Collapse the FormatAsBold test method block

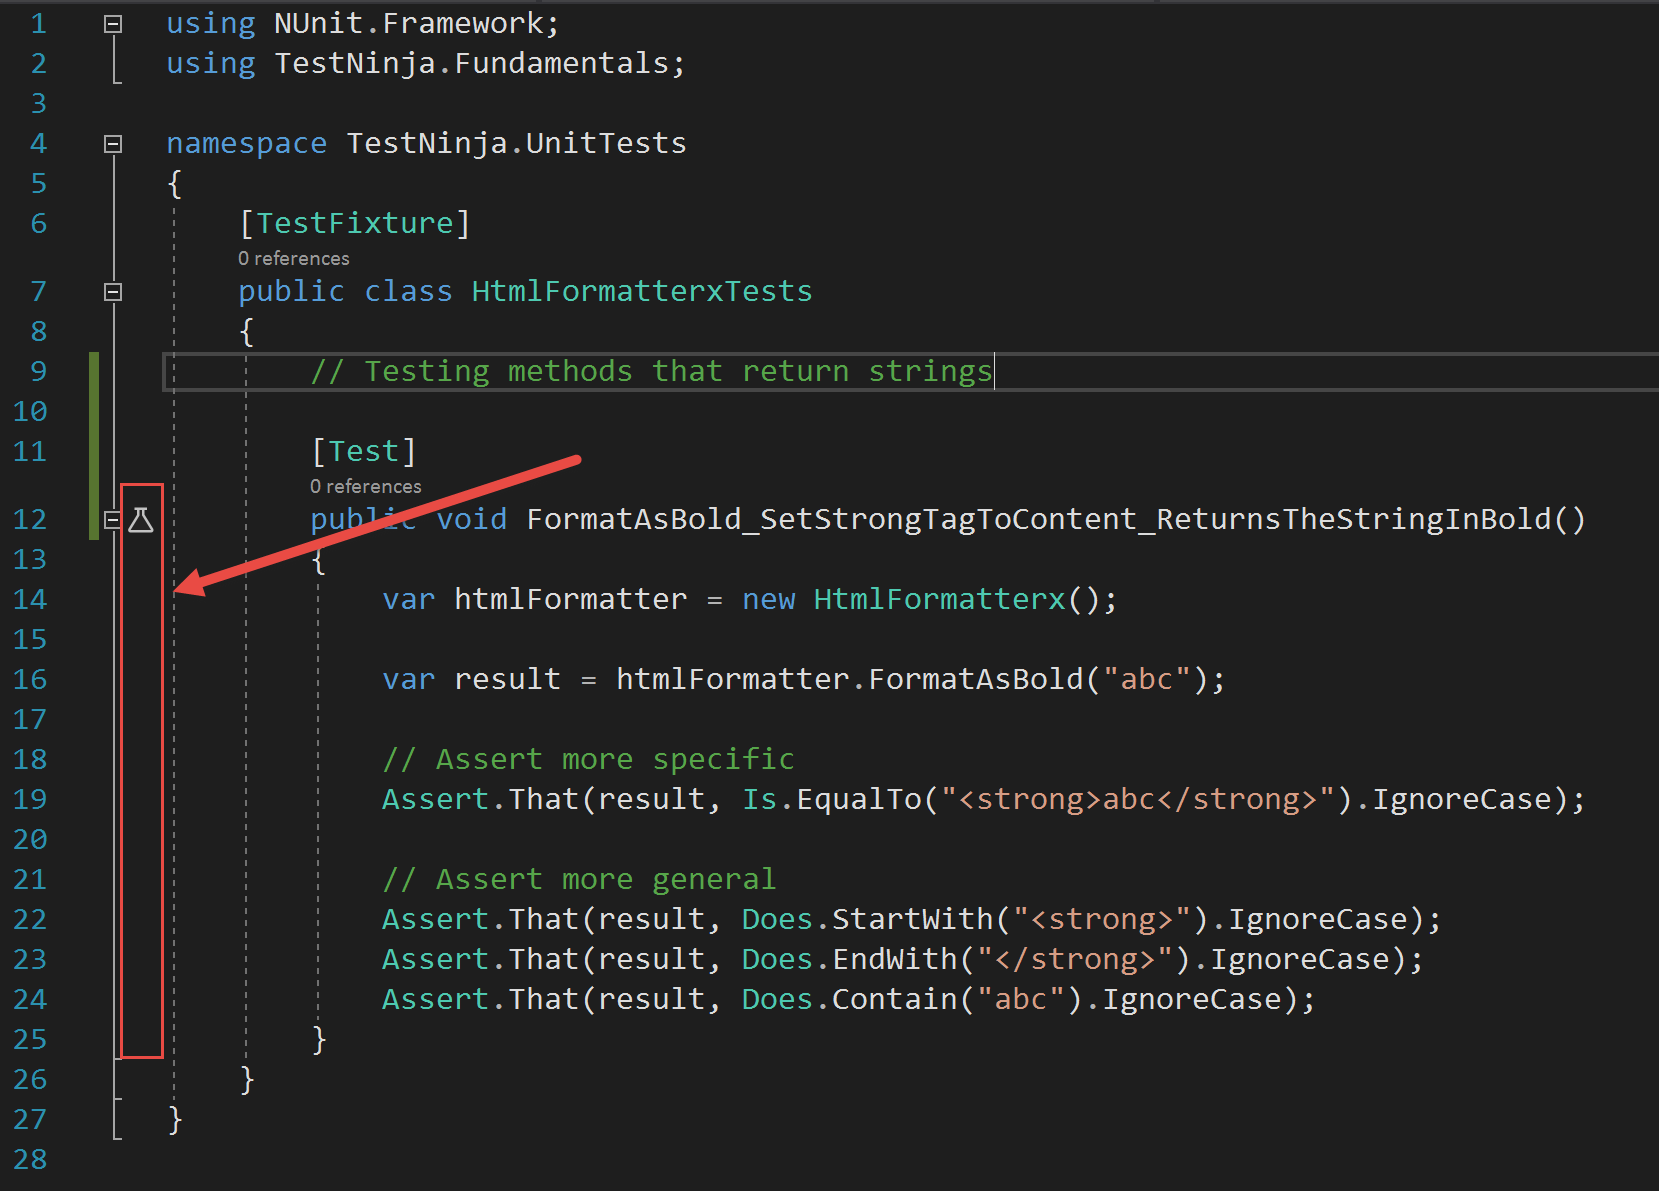113,520
